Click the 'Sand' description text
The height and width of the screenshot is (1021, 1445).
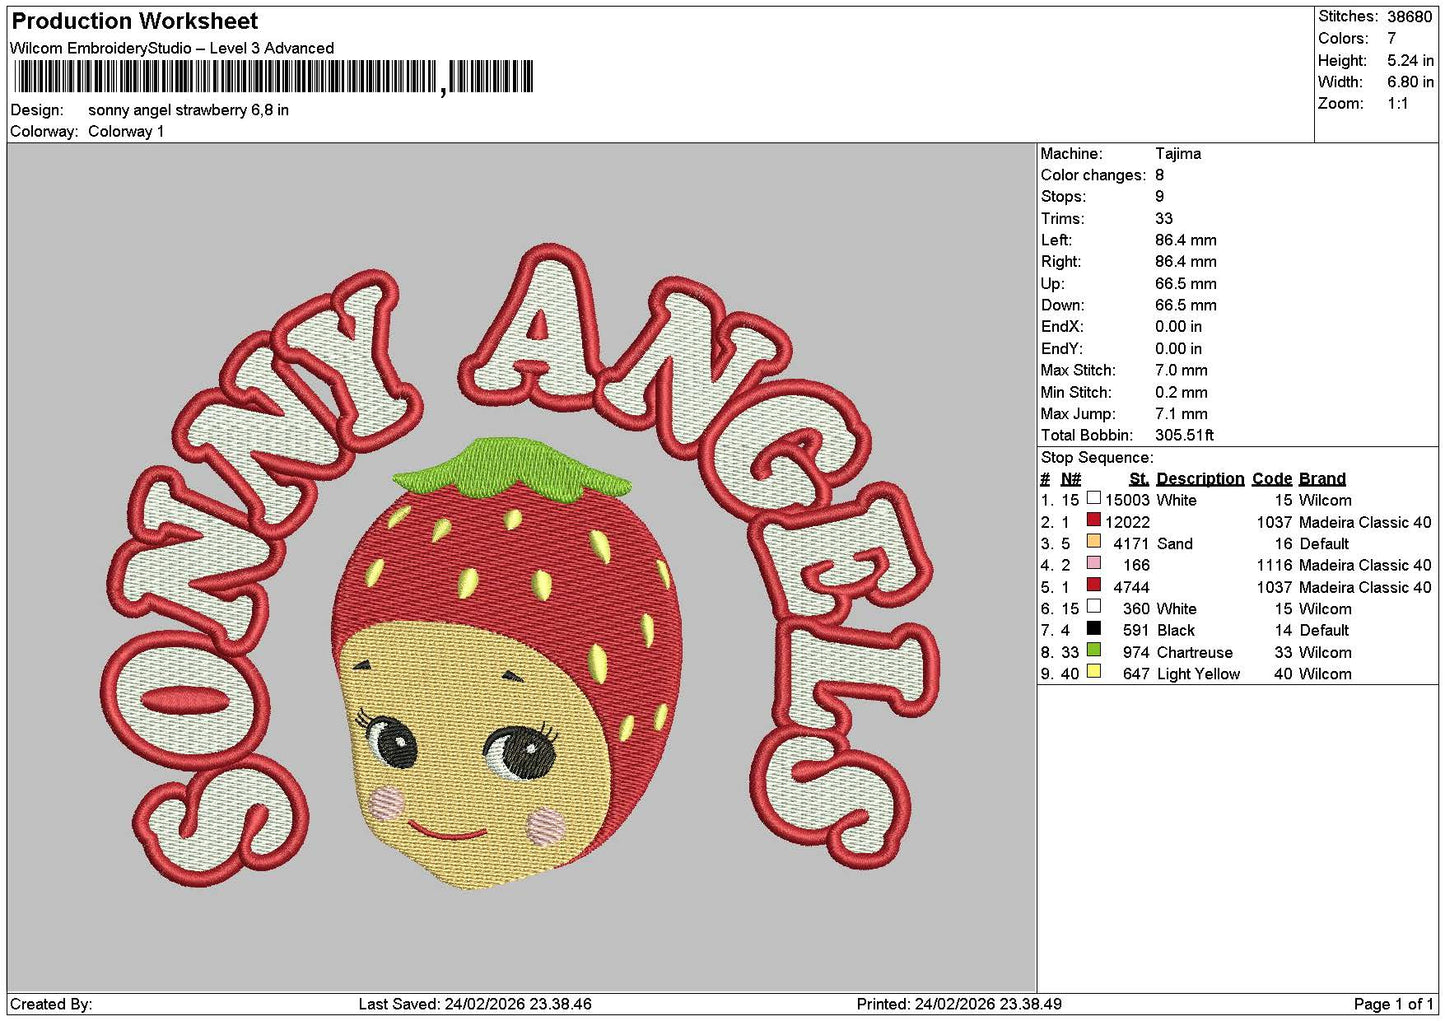click(x=1174, y=544)
